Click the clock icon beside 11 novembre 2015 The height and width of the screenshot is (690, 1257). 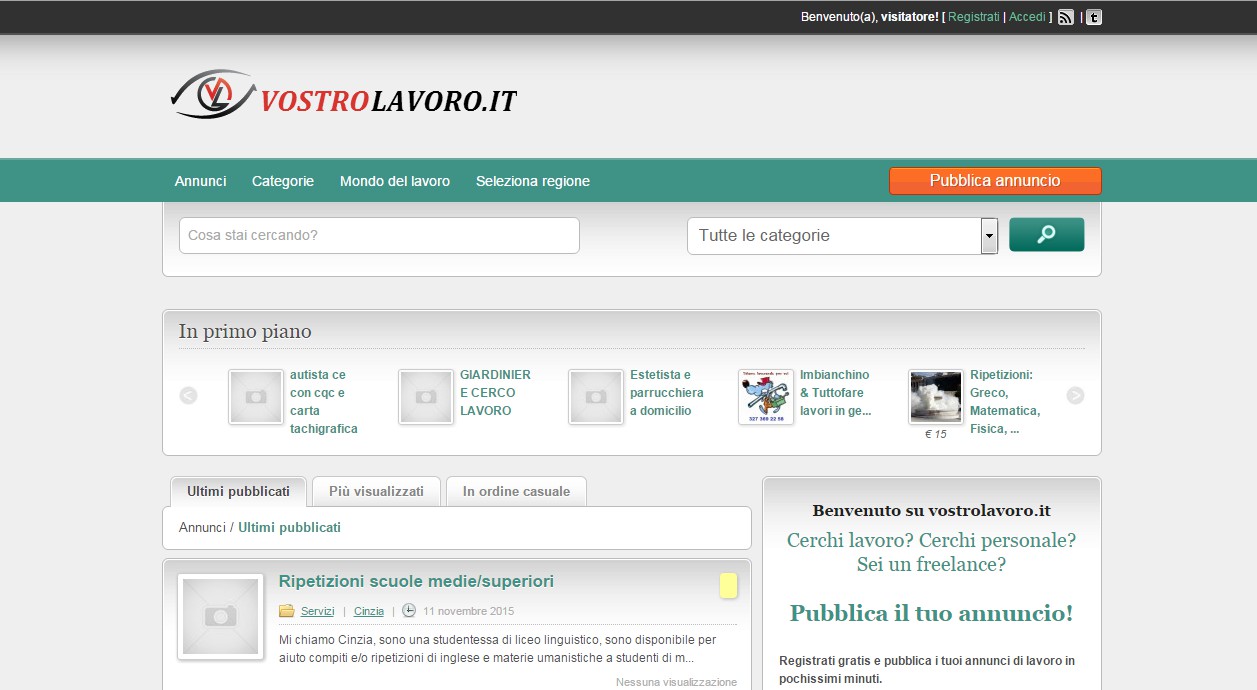coord(409,611)
